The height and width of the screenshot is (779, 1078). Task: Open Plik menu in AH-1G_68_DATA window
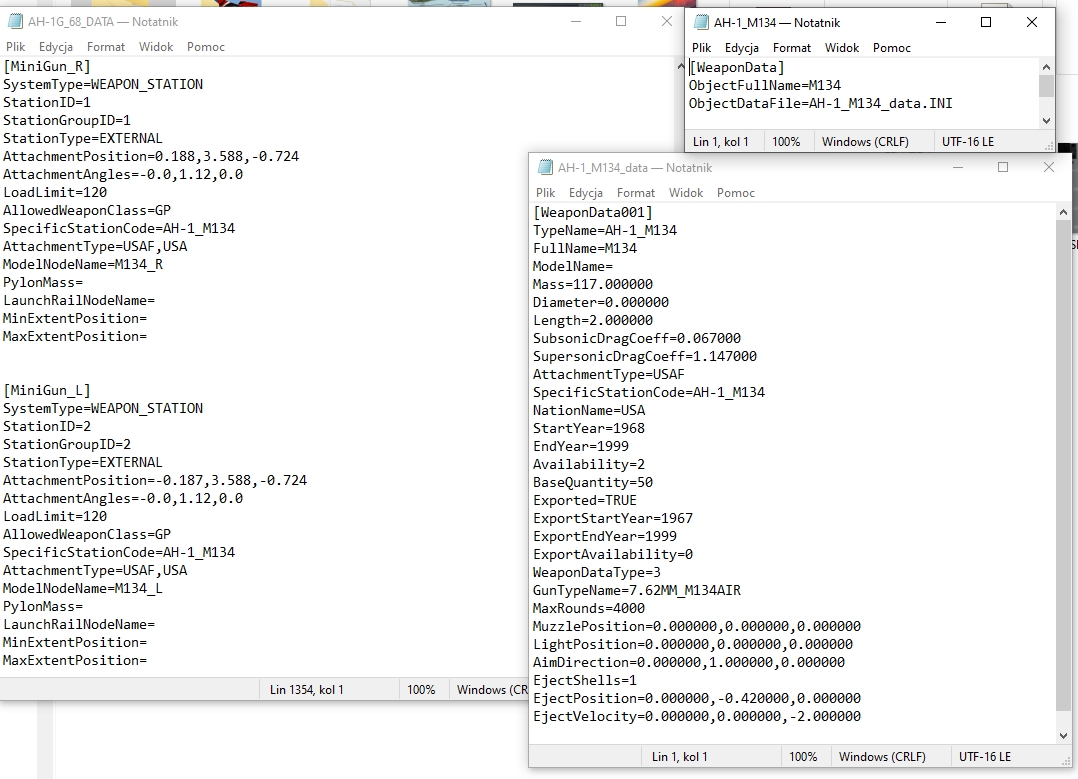15,47
